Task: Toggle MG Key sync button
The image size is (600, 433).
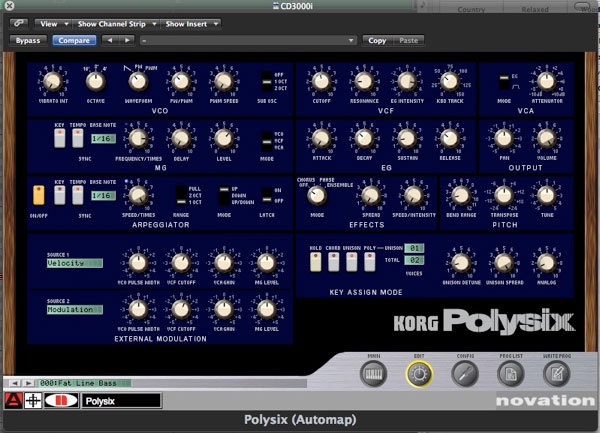Action: pyautogui.click(x=59, y=138)
